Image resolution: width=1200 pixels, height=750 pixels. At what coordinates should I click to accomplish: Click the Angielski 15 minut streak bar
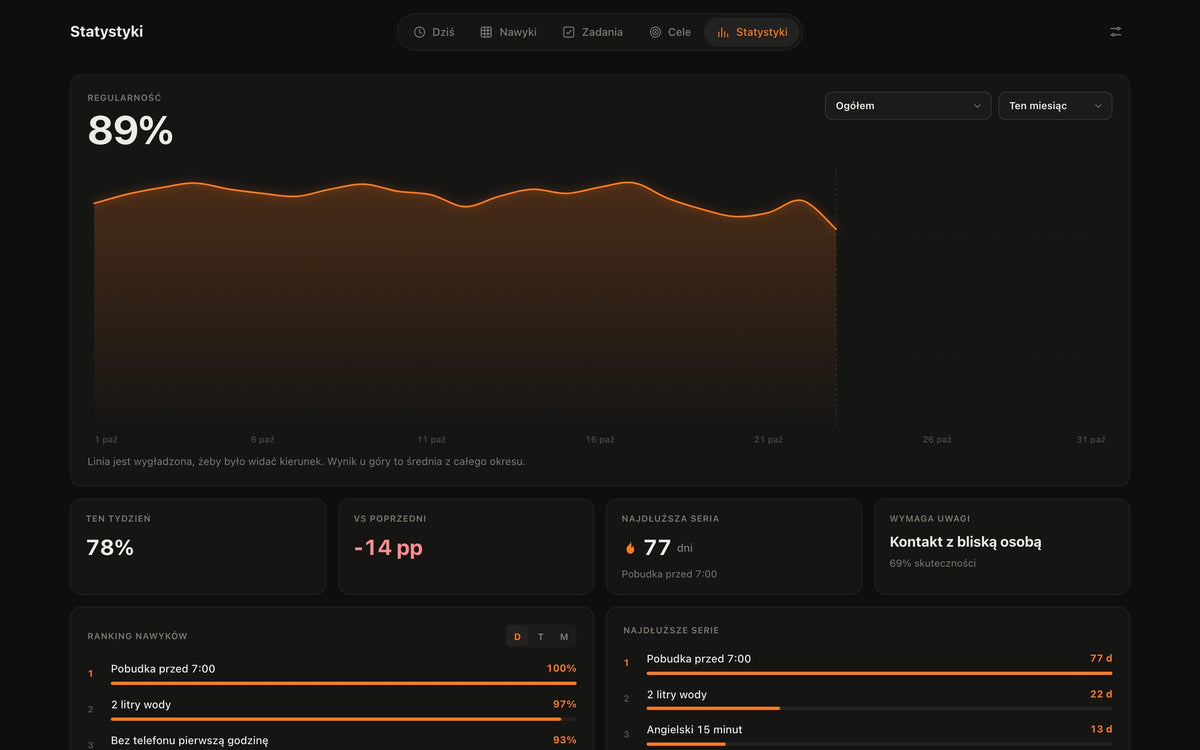click(879, 744)
